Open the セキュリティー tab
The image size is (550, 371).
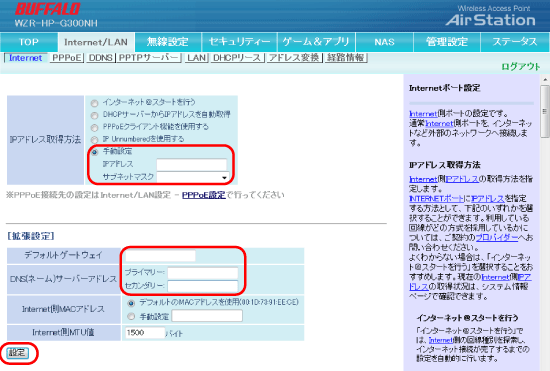[x=240, y=42]
